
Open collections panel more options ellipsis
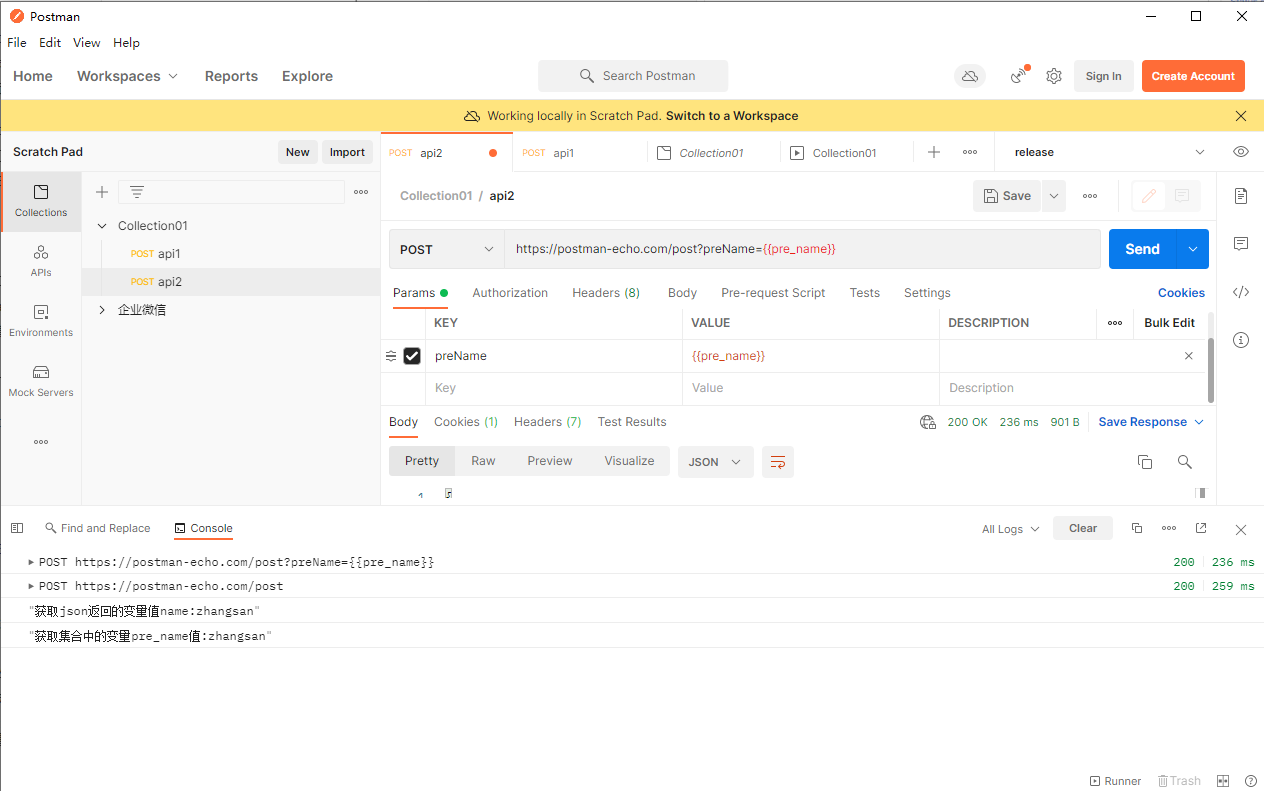361,192
